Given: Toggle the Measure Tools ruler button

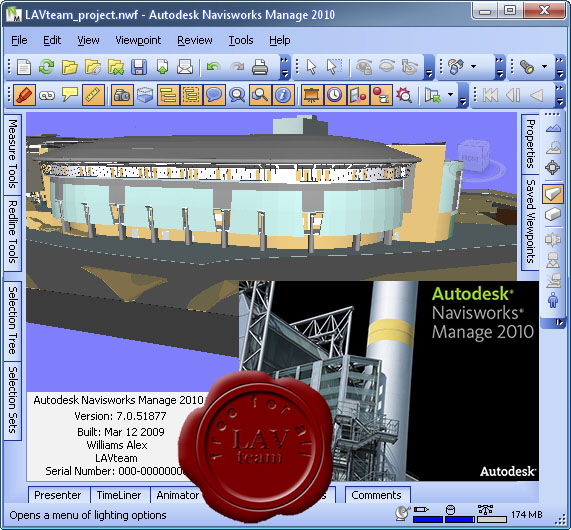Looking at the screenshot, I should (93, 95).
